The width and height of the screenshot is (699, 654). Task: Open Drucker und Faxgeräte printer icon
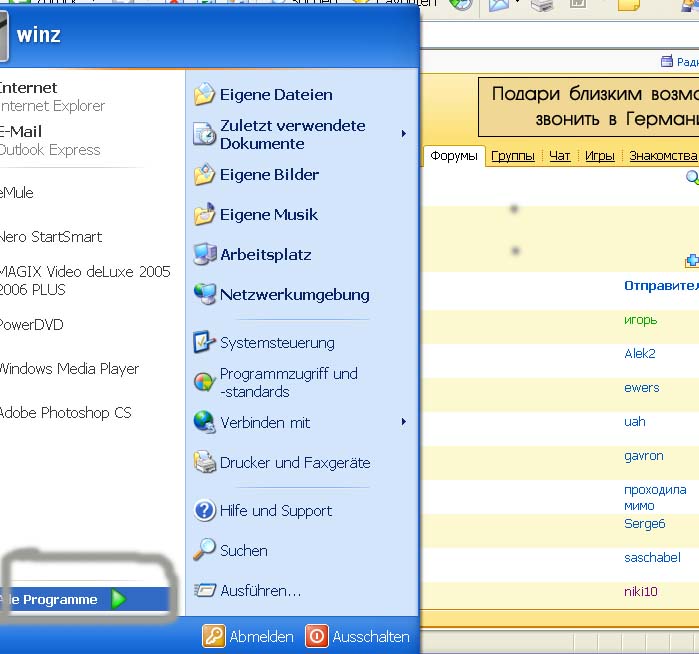[x=205, y=462]
